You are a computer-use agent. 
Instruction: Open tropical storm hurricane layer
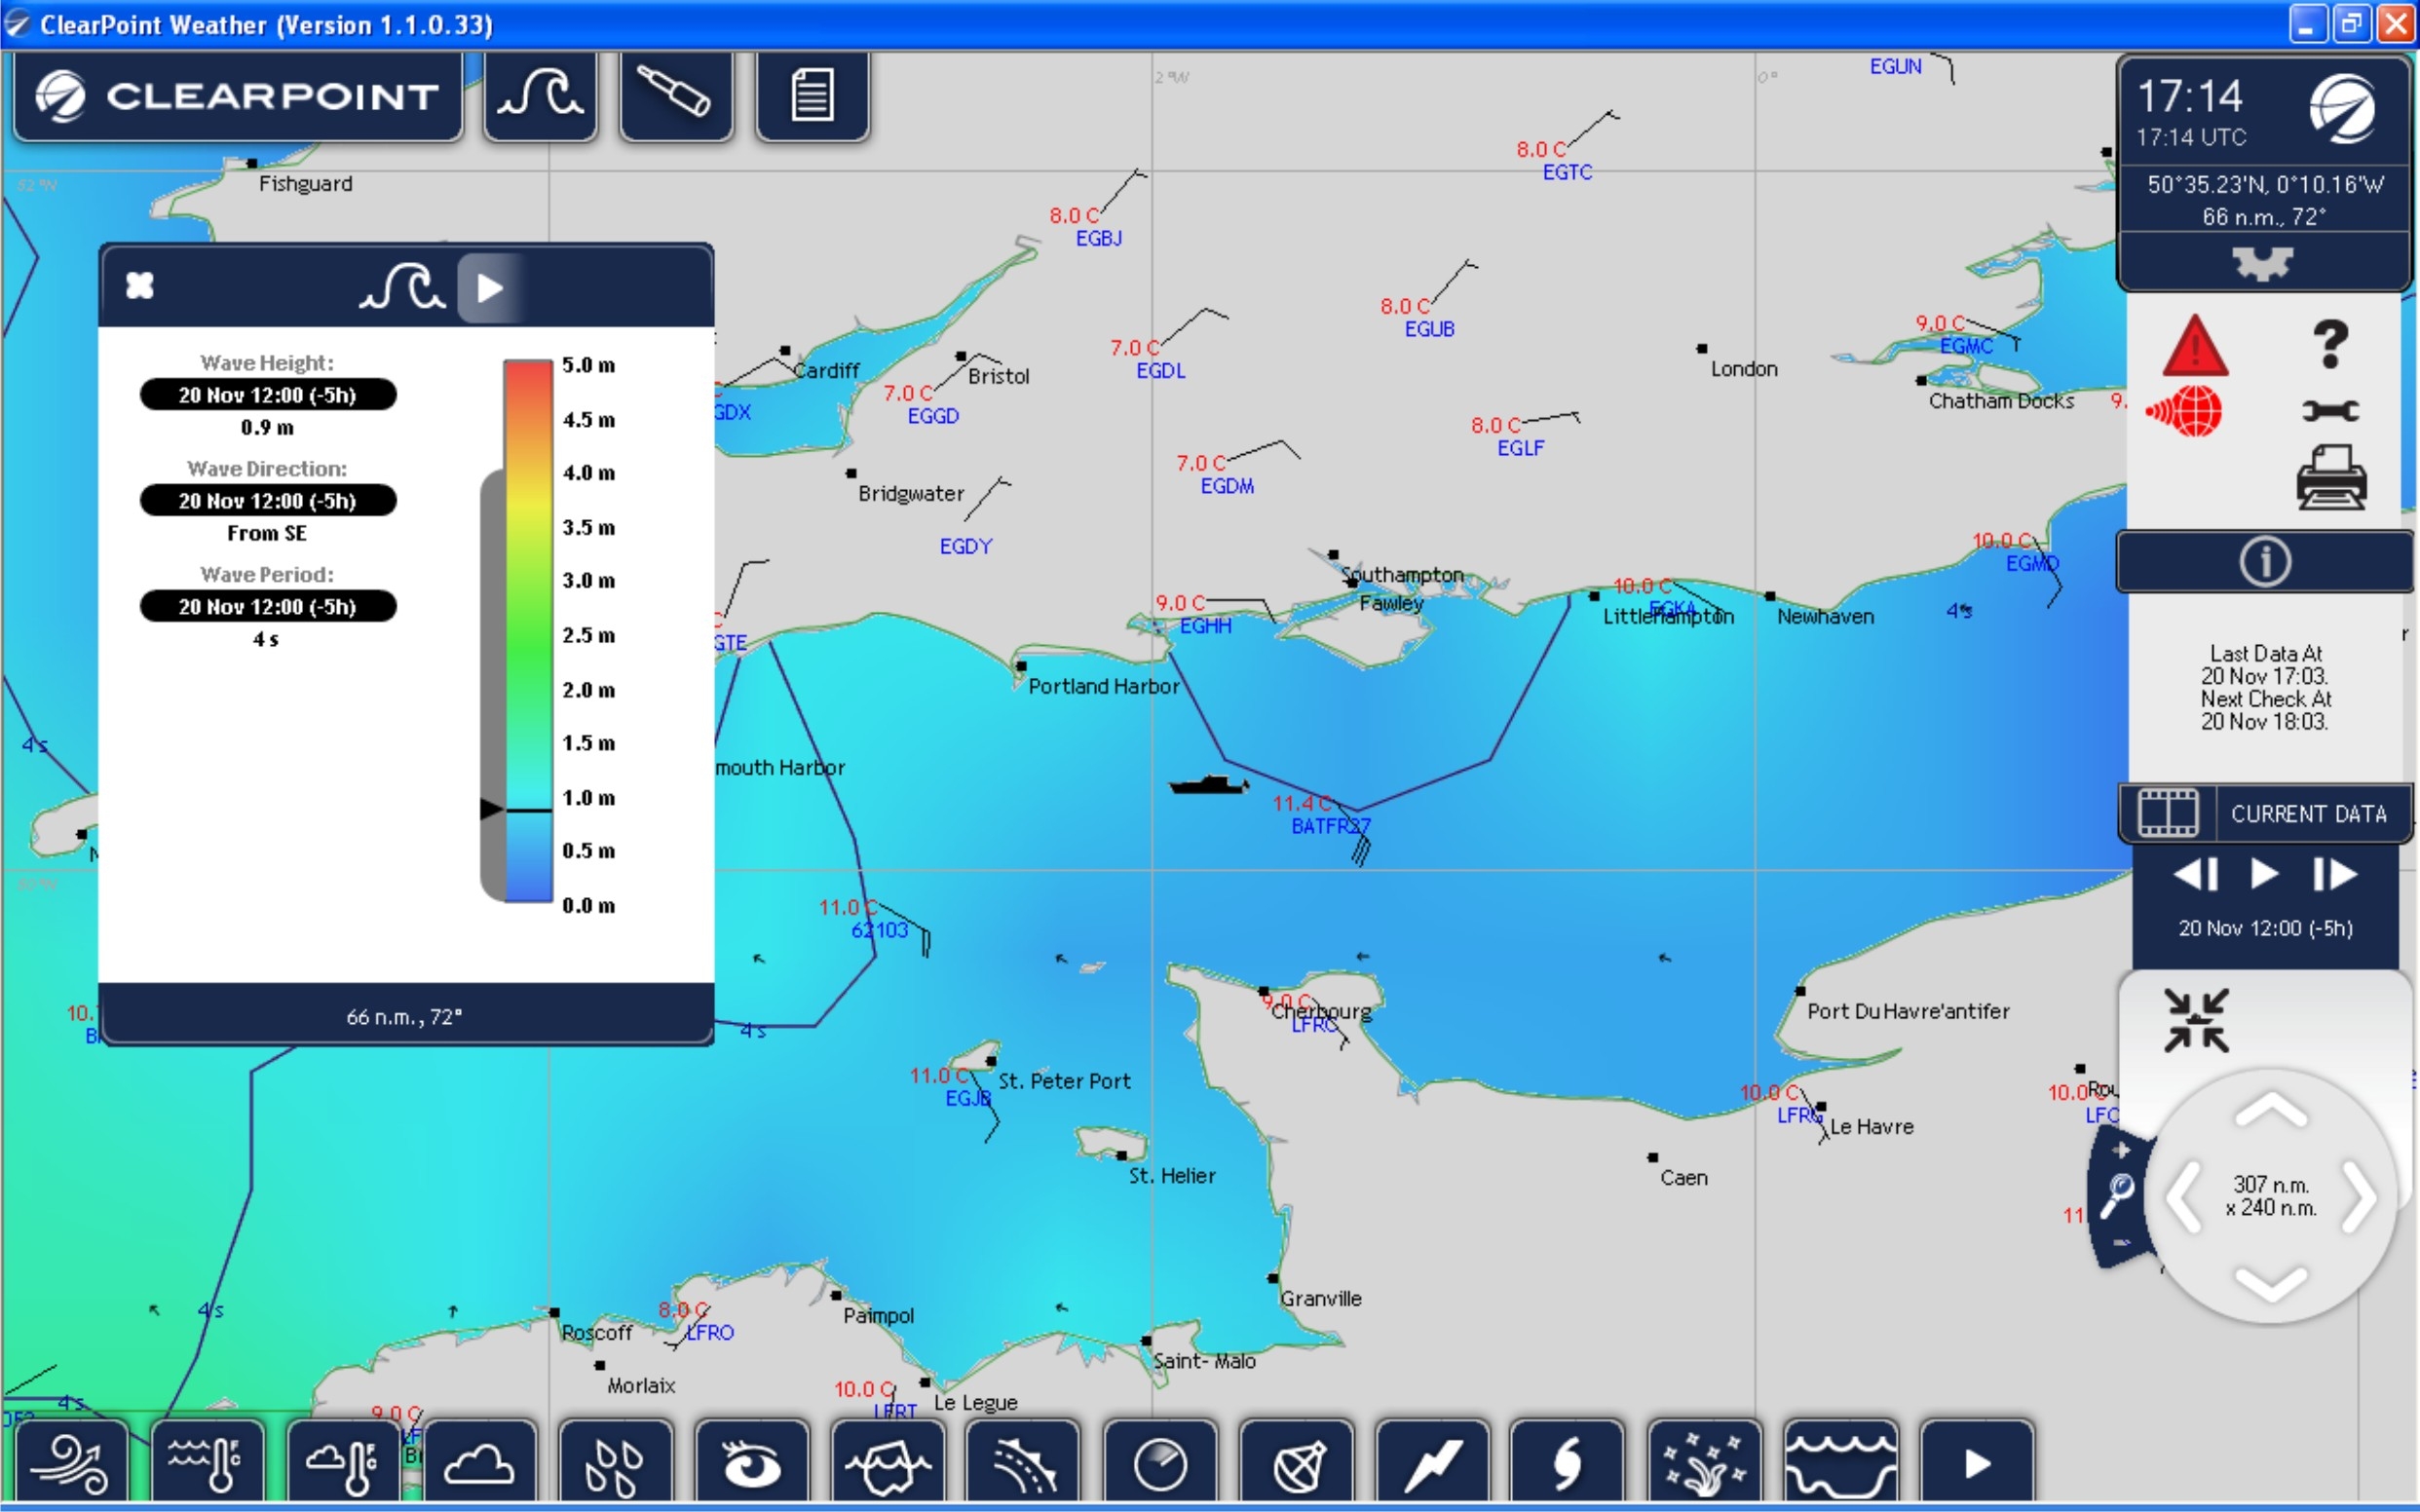(1567, 1463)
